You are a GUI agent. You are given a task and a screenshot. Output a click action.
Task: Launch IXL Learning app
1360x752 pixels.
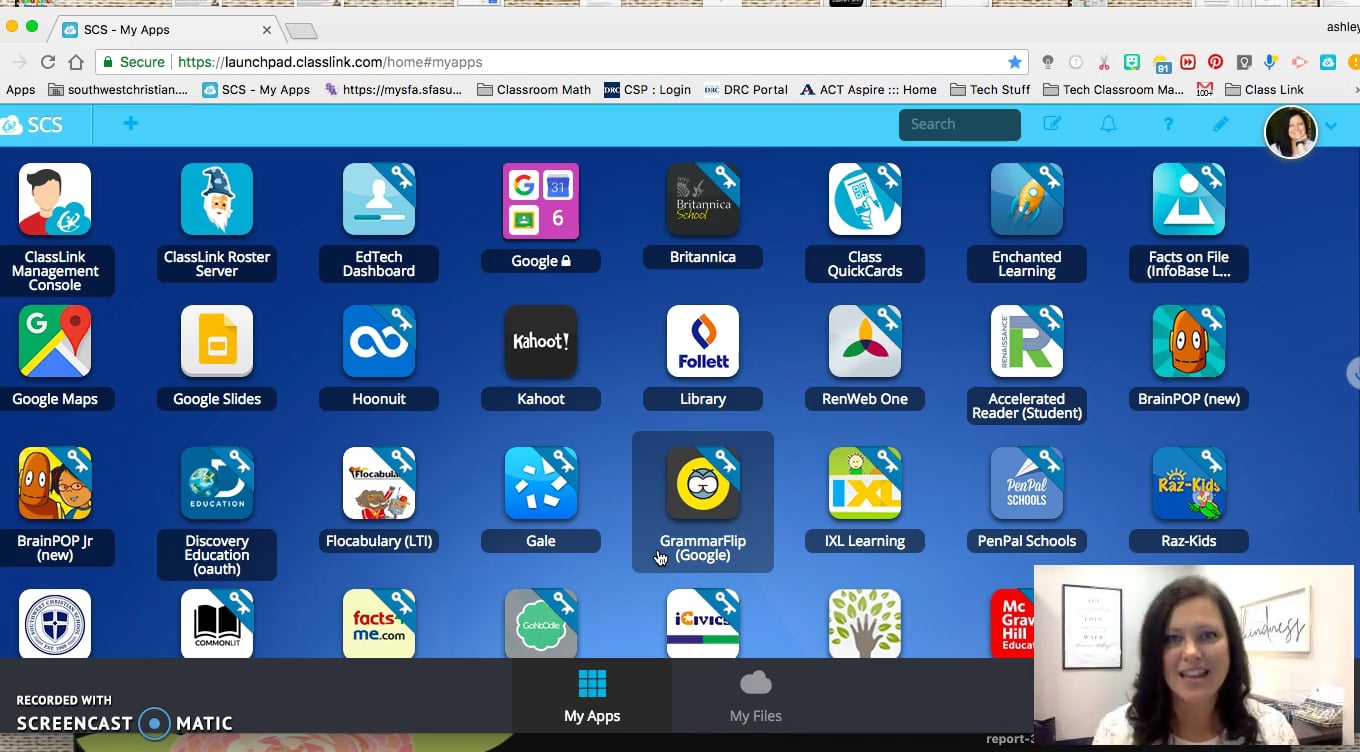tap(865, 484)
